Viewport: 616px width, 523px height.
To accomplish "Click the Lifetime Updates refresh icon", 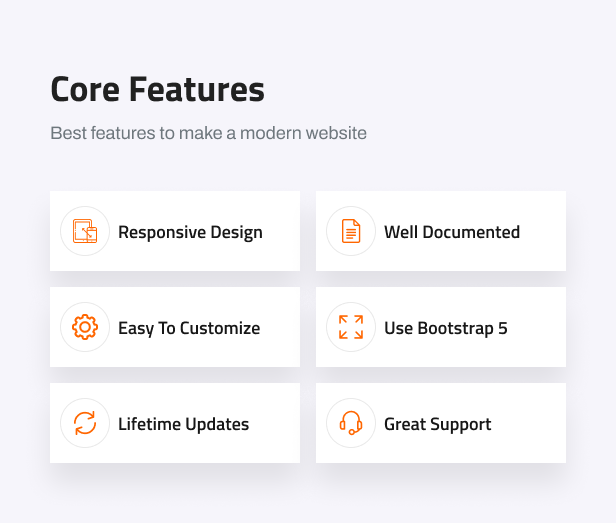I will click(85, 423).
